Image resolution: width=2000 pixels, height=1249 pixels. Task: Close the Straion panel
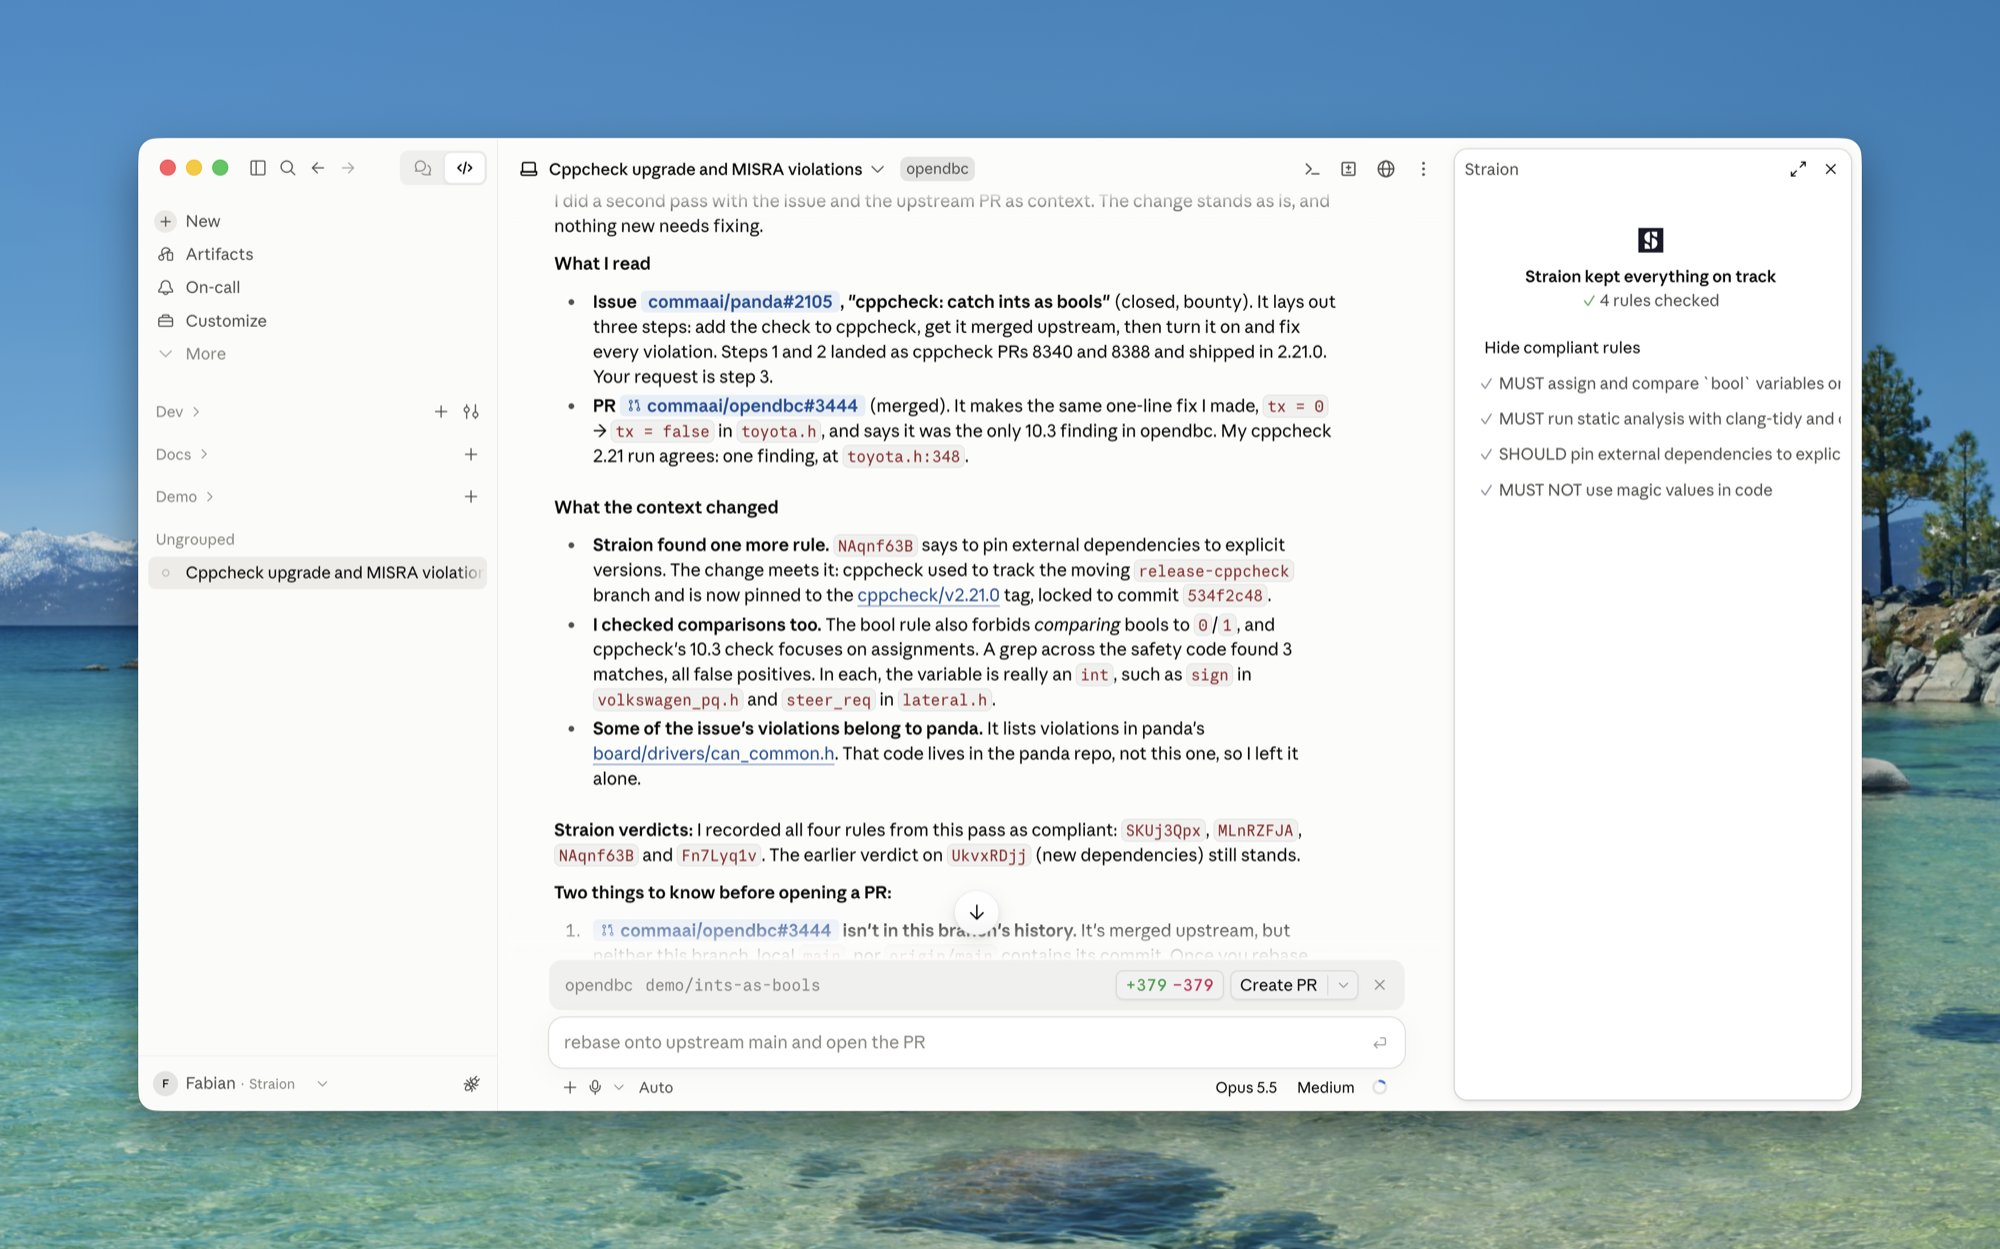pos(1831,169)
